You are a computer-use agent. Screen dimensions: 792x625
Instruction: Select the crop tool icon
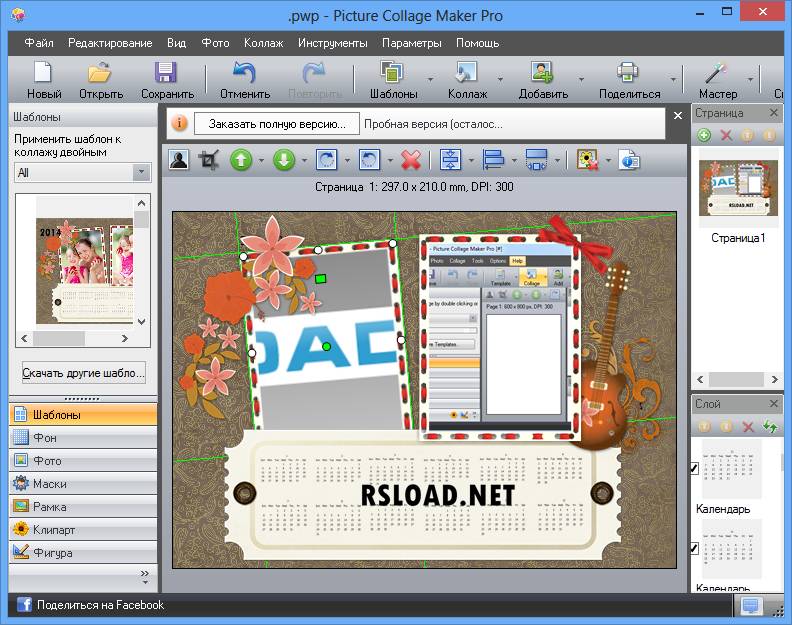(x=209, y=160)
